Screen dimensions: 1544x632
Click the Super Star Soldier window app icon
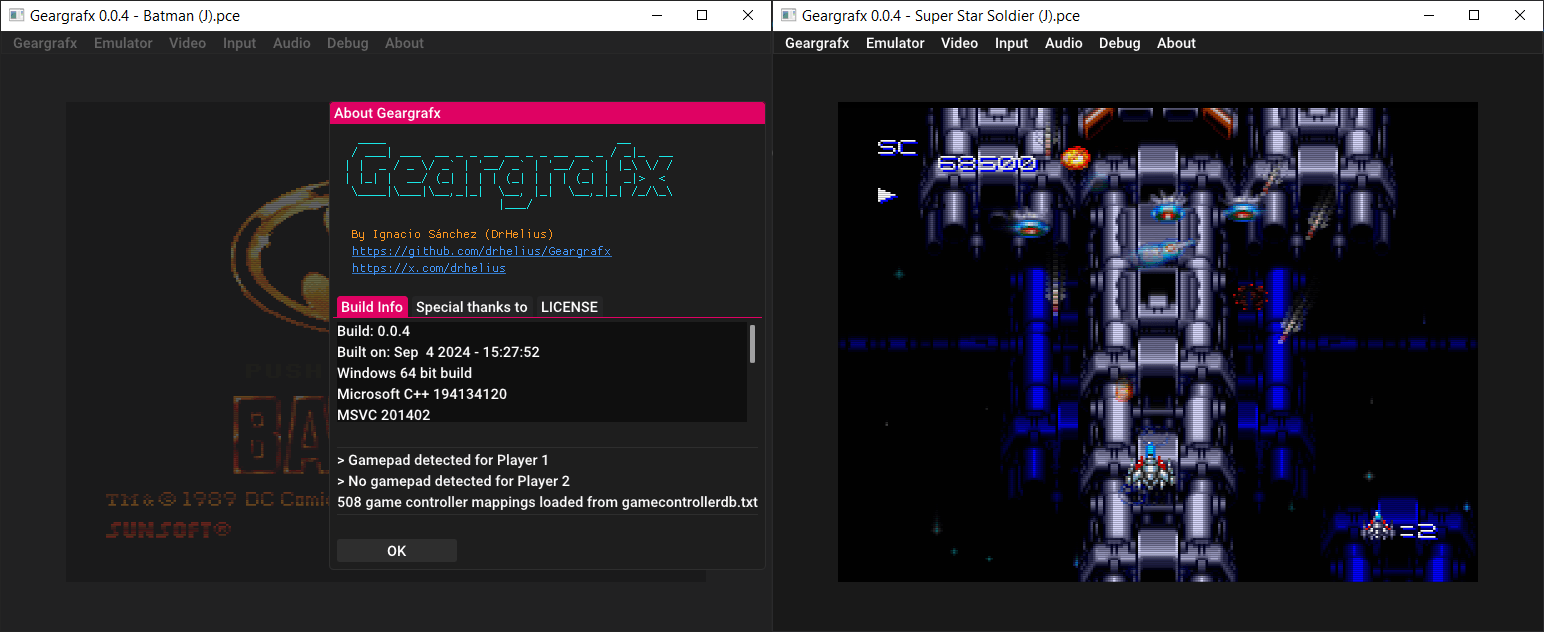click(x=788, y=15)
